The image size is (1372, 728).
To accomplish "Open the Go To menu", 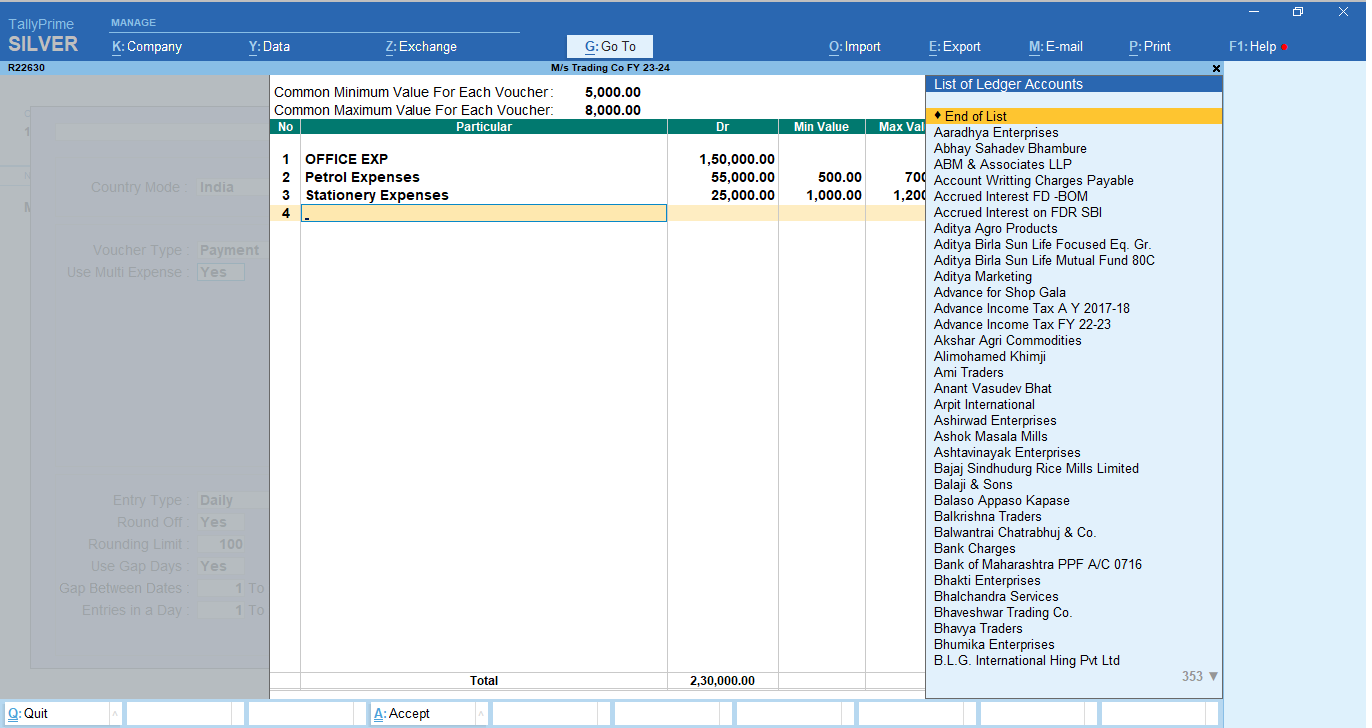I will pos(610,46).
